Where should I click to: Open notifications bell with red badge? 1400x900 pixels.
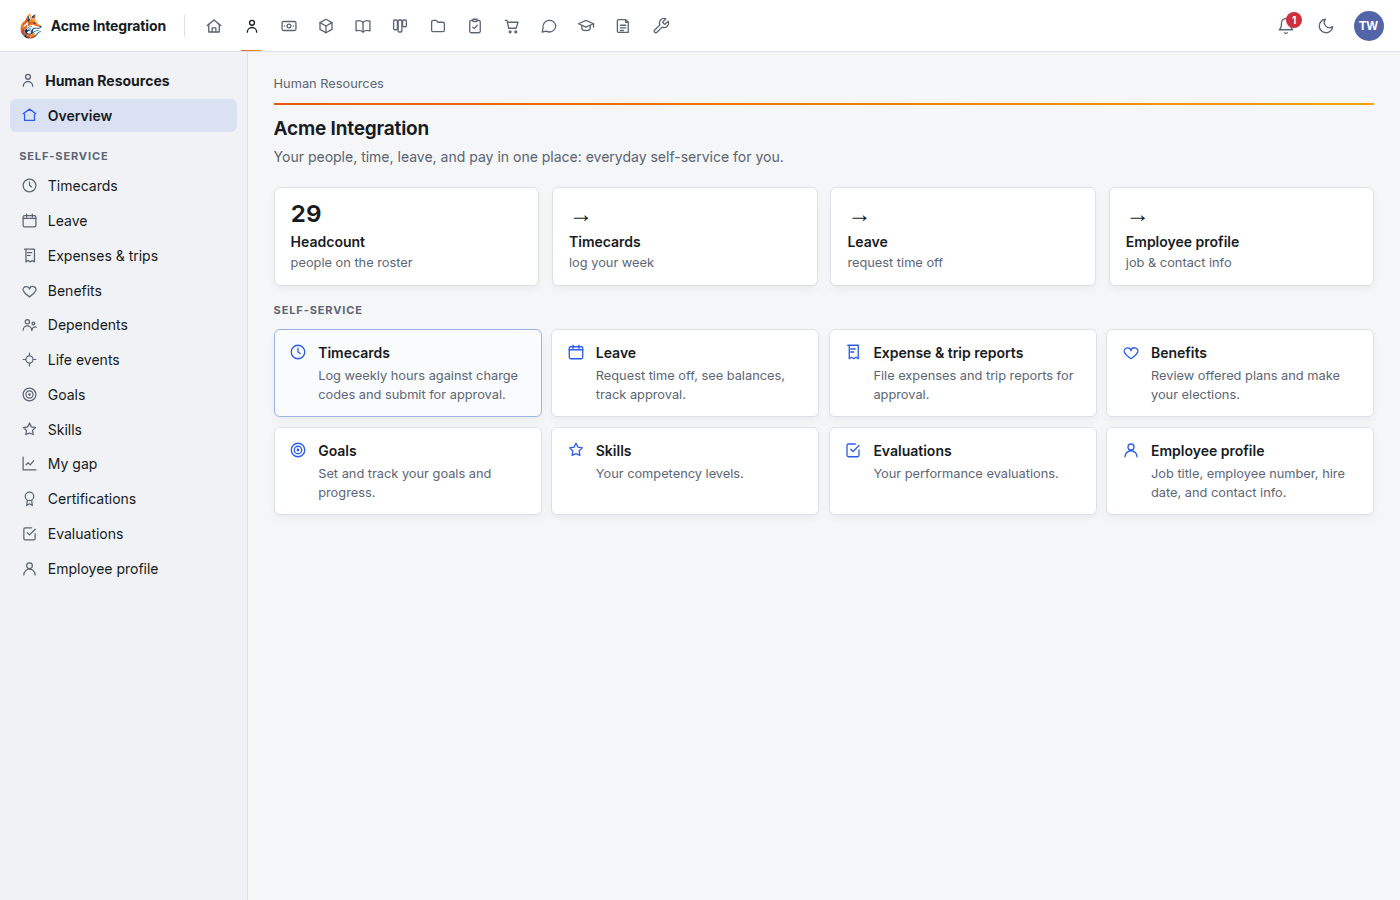[x=1287, y=26]
